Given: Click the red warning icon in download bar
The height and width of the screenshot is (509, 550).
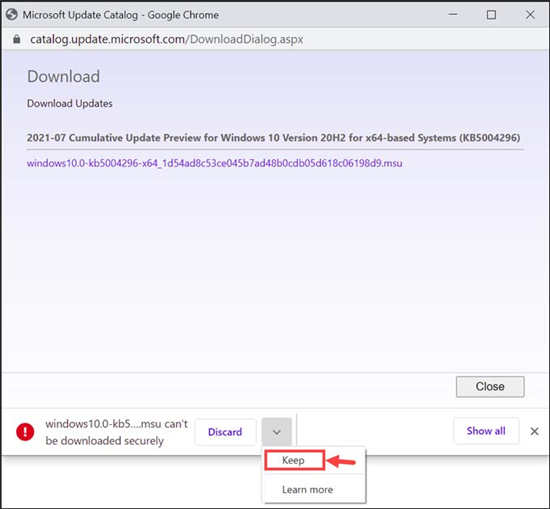Looking at the screenshot, I should (x=25, y=431).
